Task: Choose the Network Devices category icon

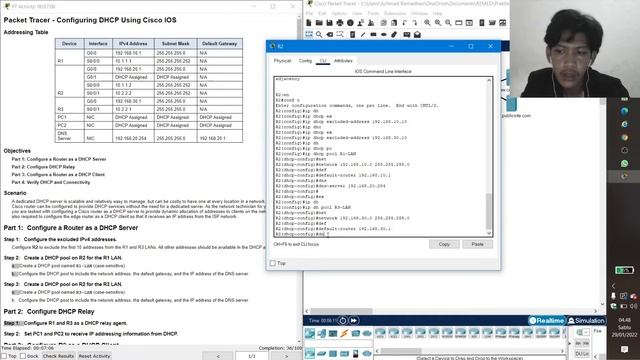Action: 310,333
